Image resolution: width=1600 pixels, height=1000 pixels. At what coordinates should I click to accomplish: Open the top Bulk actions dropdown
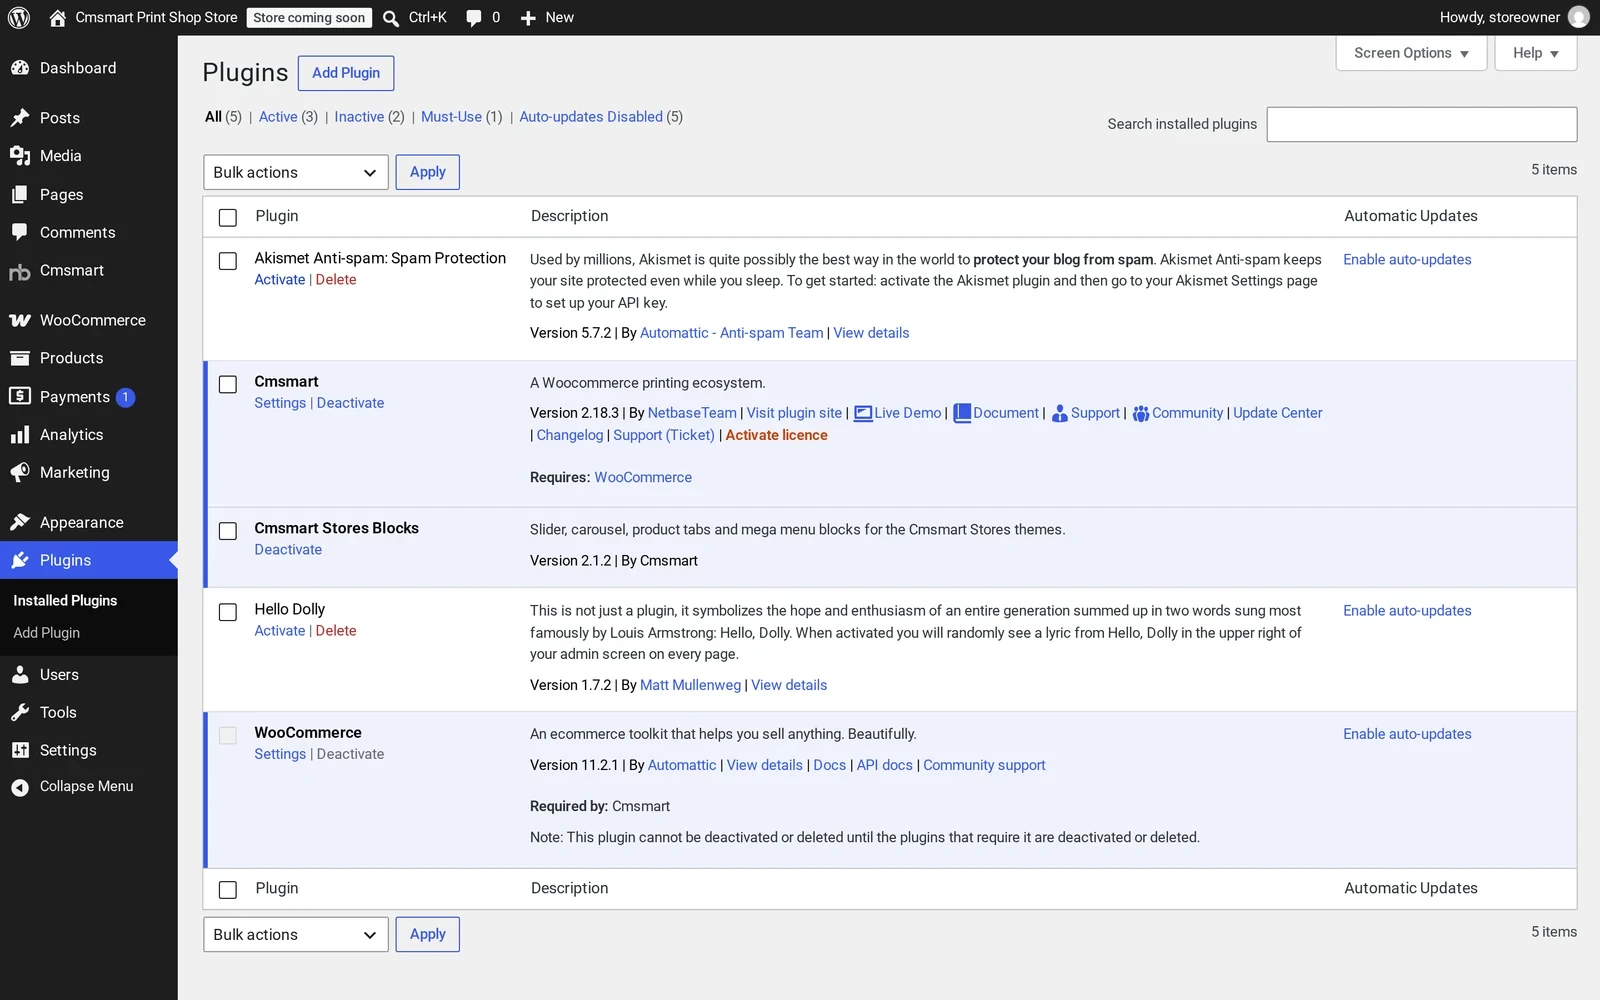tap(296, 172)
